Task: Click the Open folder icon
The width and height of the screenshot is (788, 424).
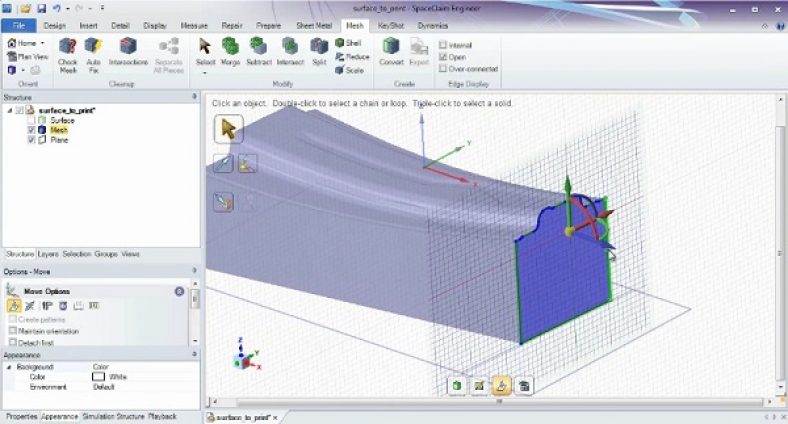Action: coord(26,9)
